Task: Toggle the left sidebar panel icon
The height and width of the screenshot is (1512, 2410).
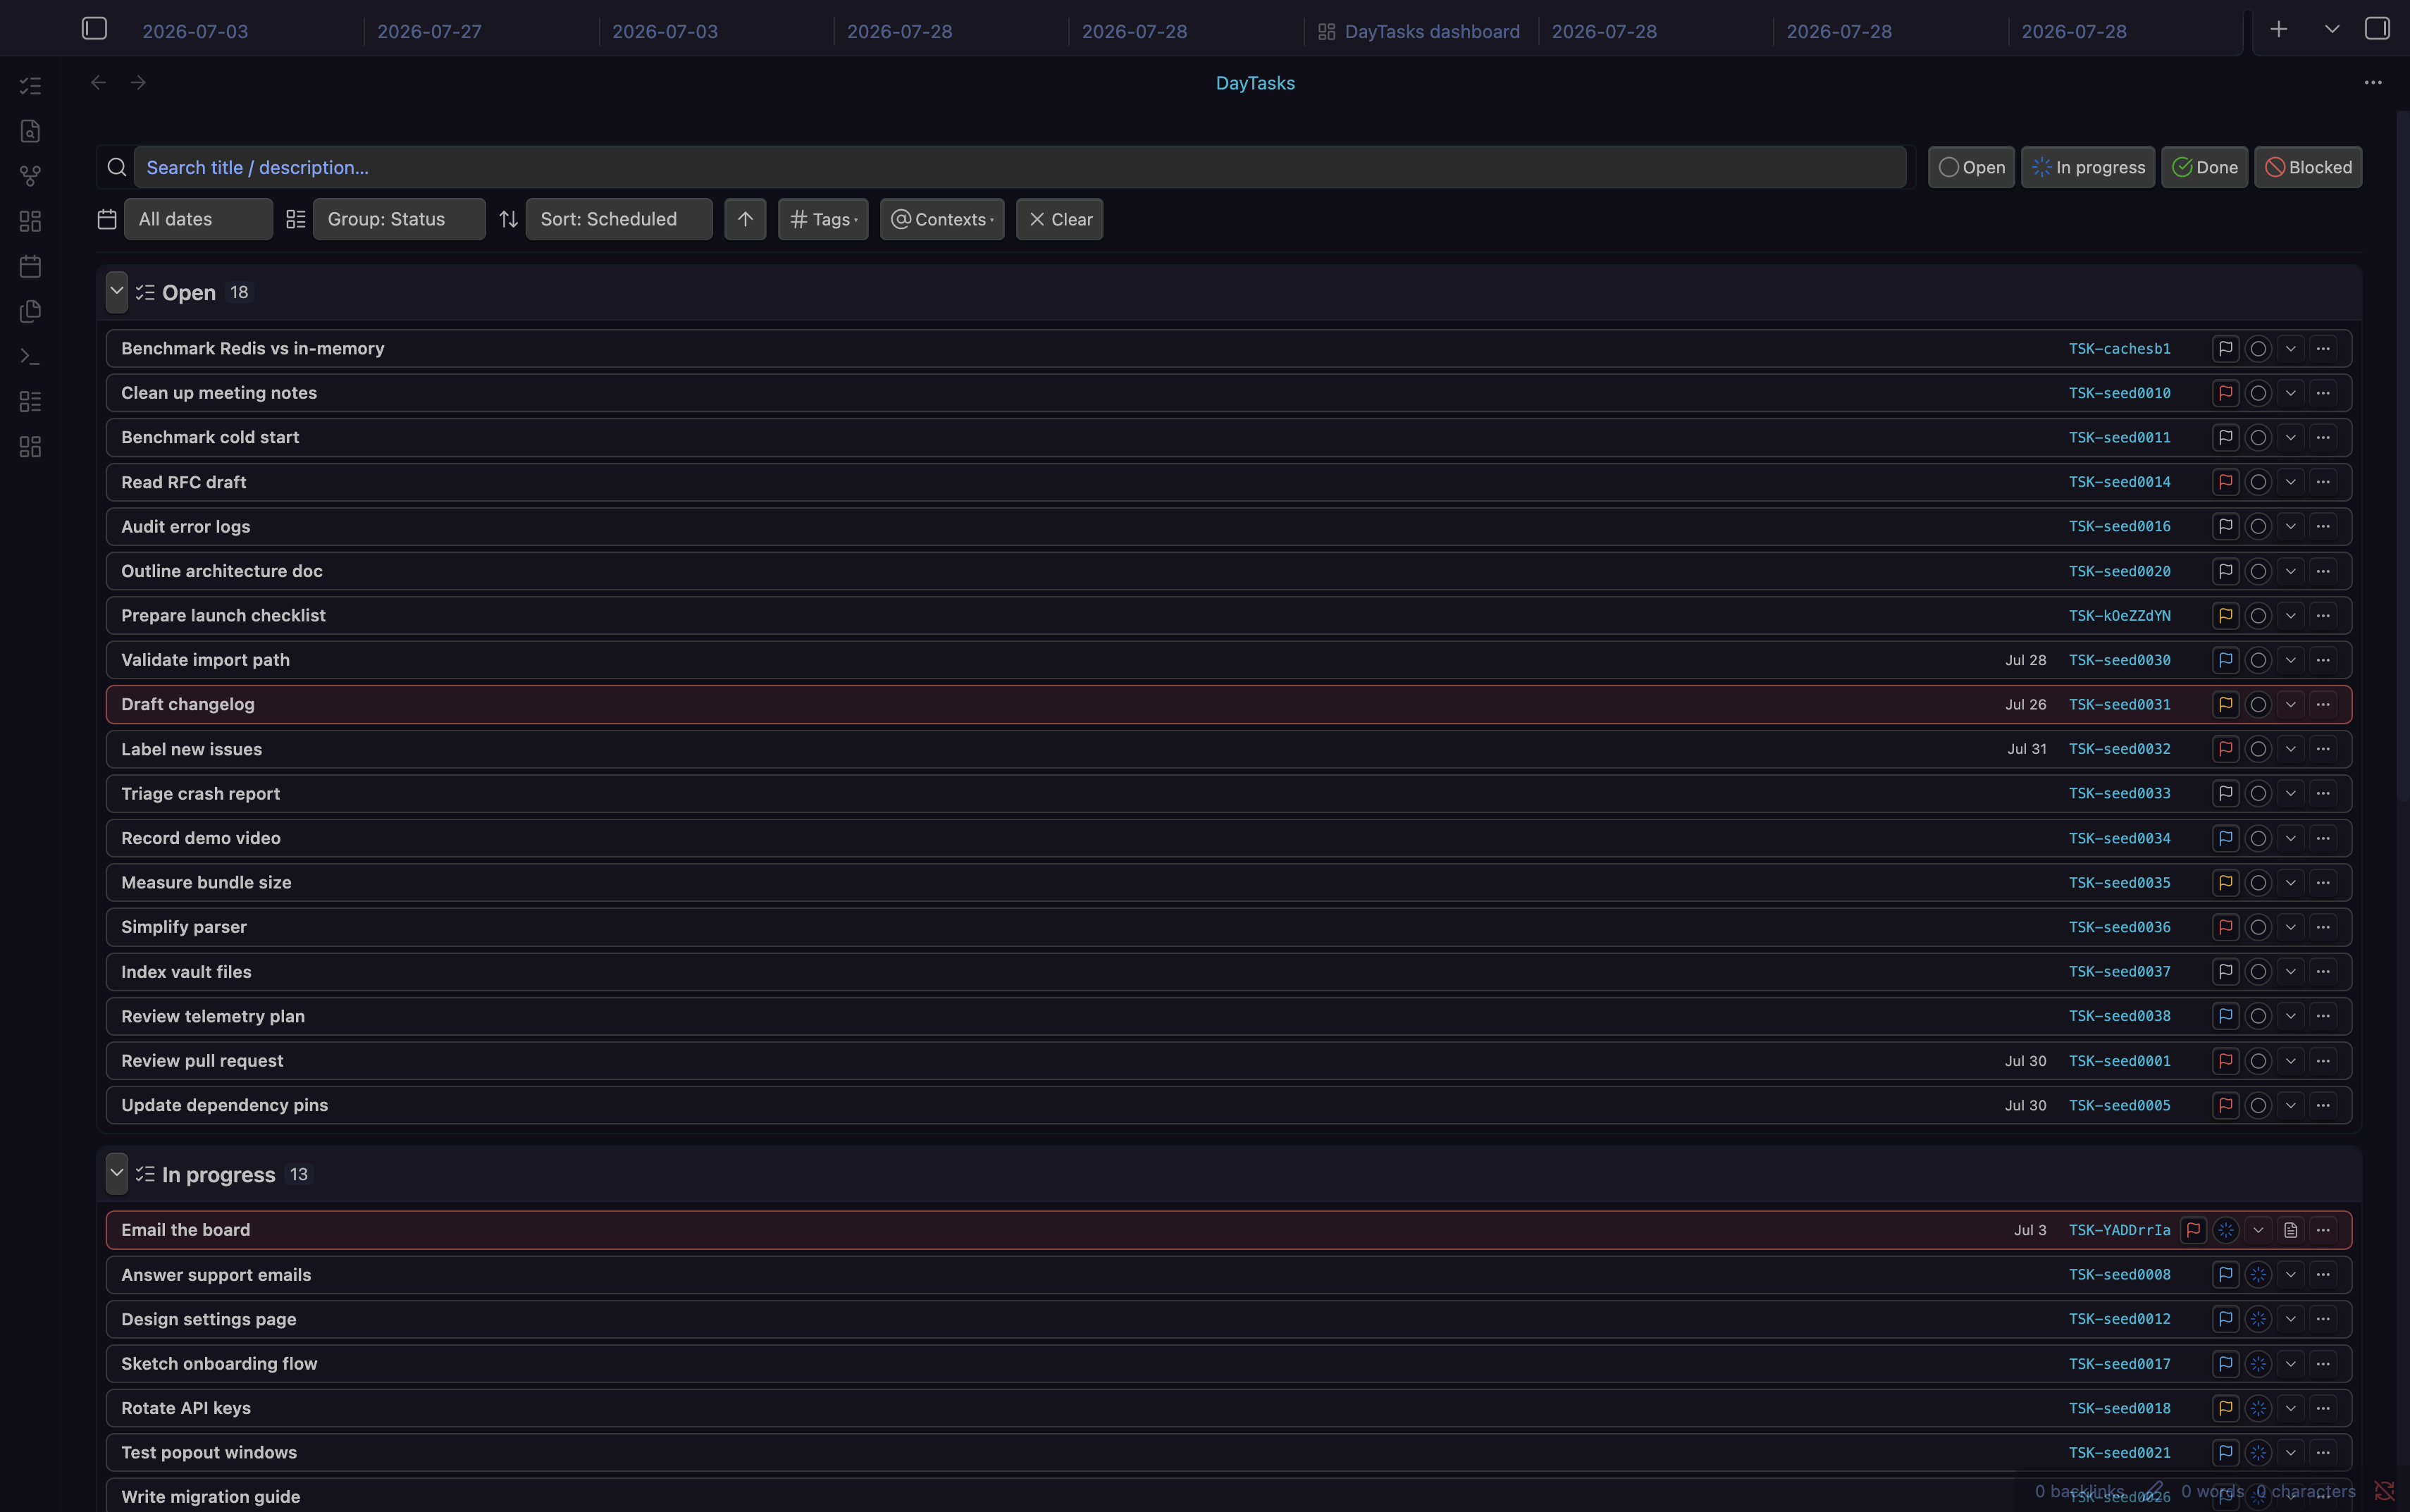Action: point(94,29)
